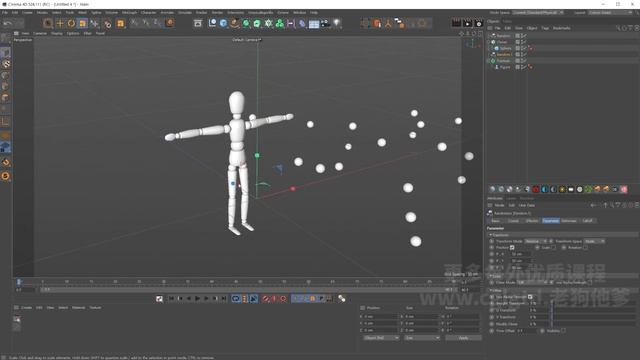This screenshot has height=360, width=640.
Task: Play the animation forward
Action: (198, 299)
